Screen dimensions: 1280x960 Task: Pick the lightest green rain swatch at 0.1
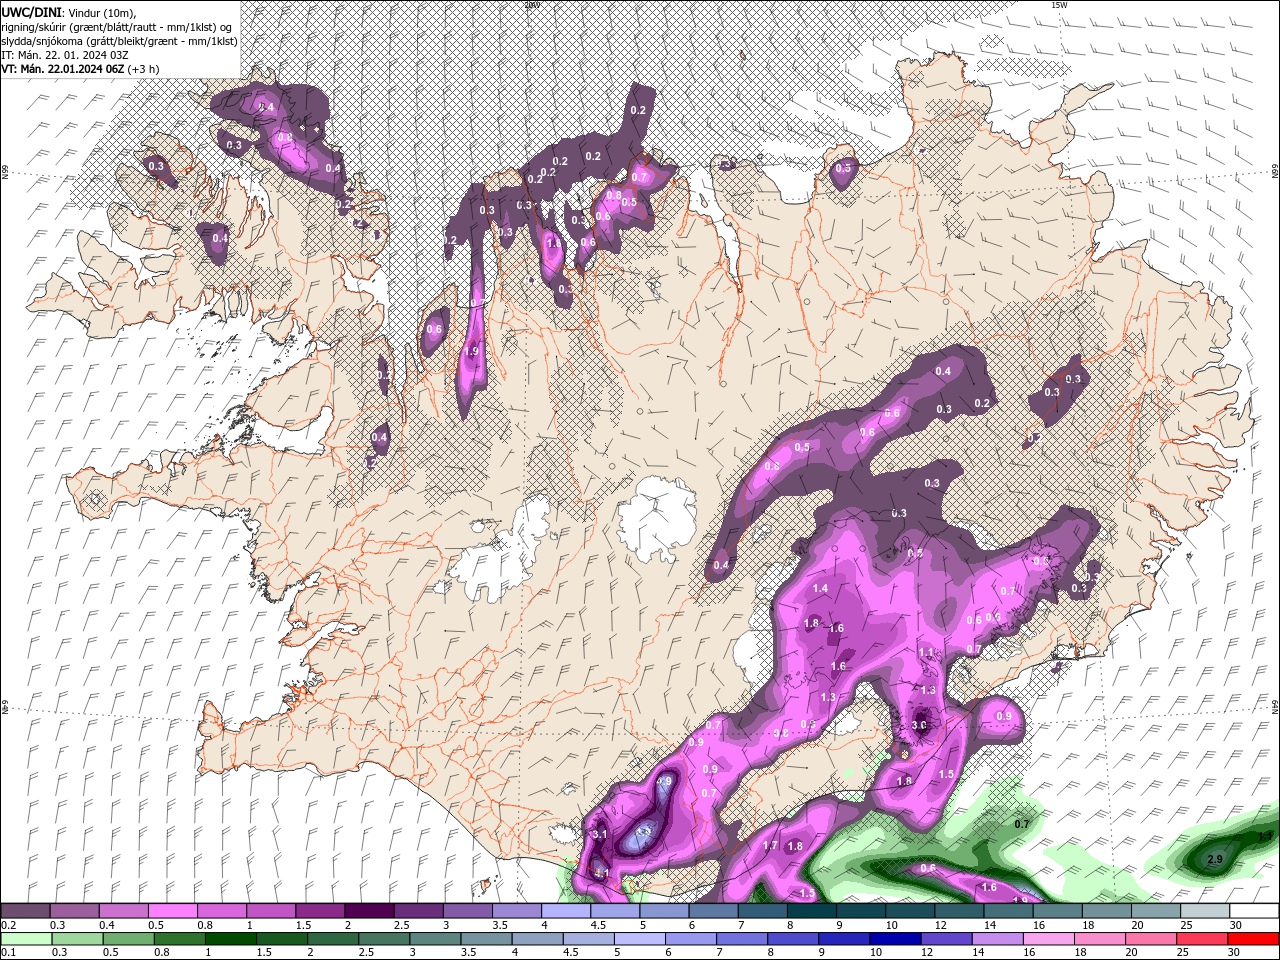coord(25,939)
